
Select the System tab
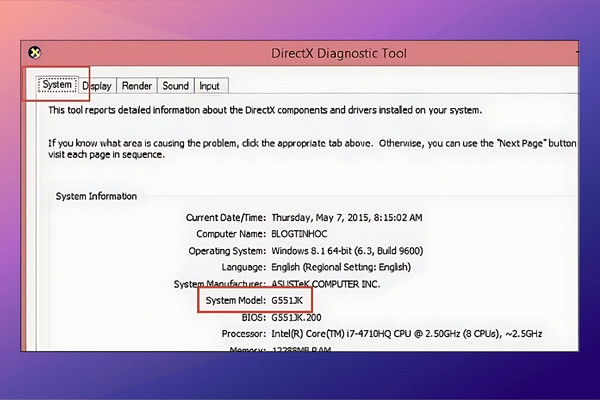click(57, 85)
